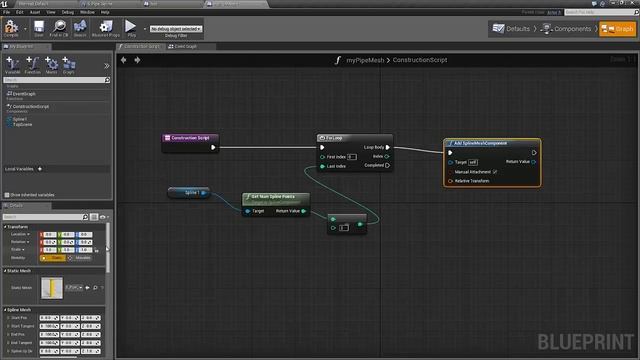Click Add SplineMeshComponent Return Value pin

click(x=534, y=162)
